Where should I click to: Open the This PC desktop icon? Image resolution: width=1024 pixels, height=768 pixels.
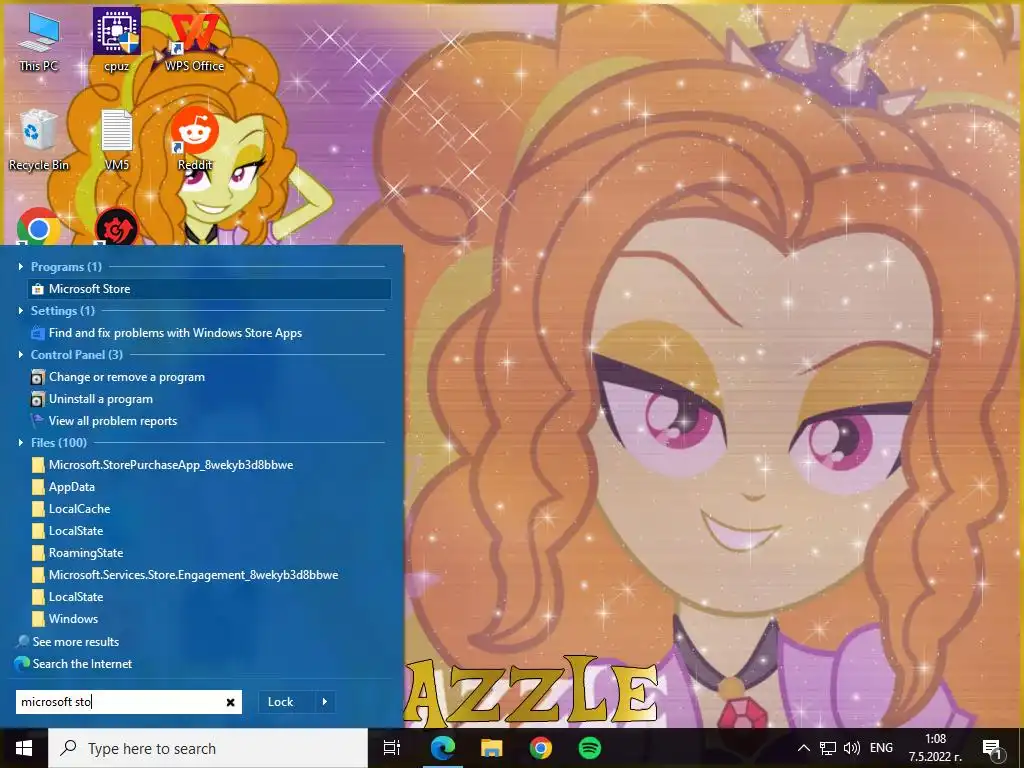39,40
